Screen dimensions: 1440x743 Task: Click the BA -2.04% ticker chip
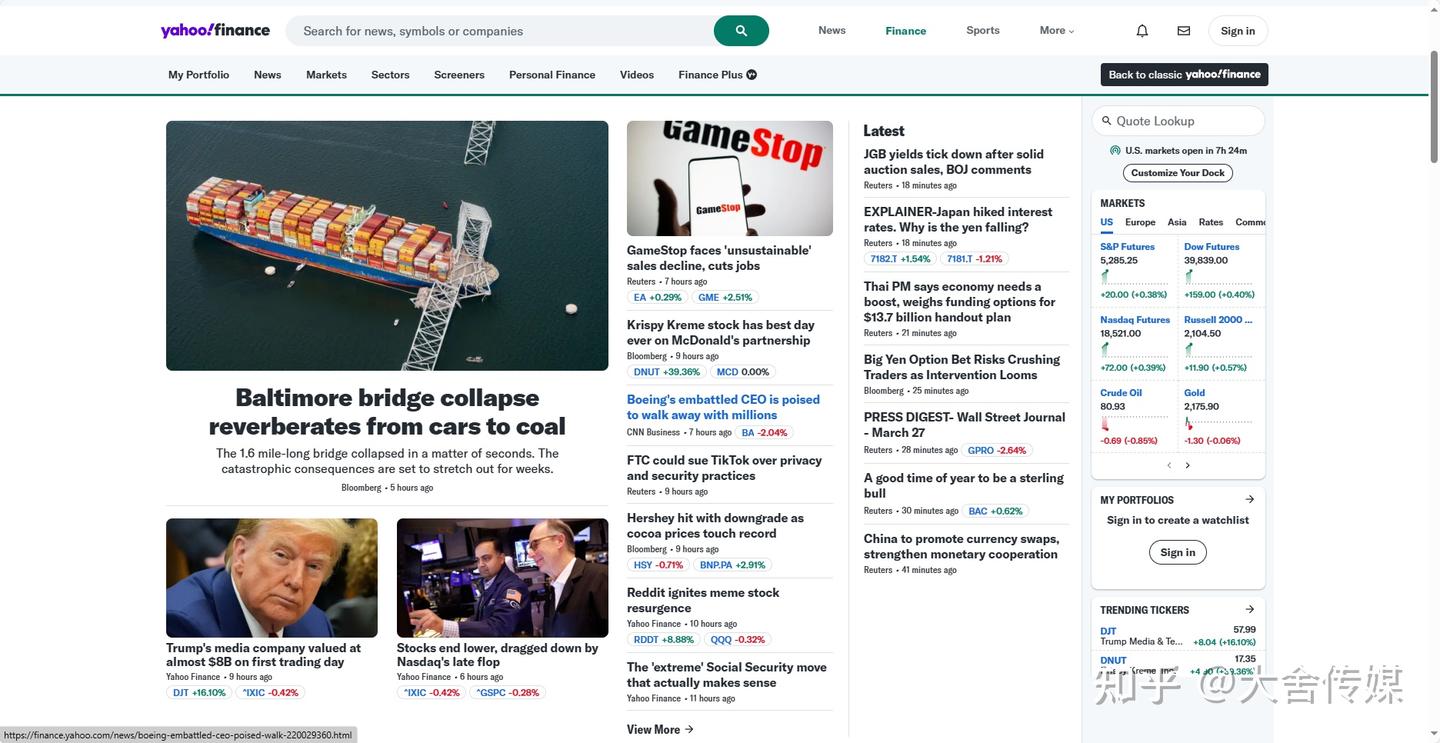point(764,433)
